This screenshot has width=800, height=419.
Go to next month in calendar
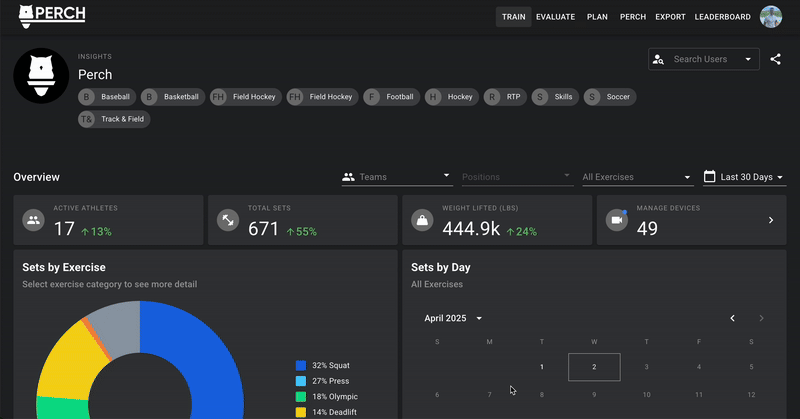(761, 318)
